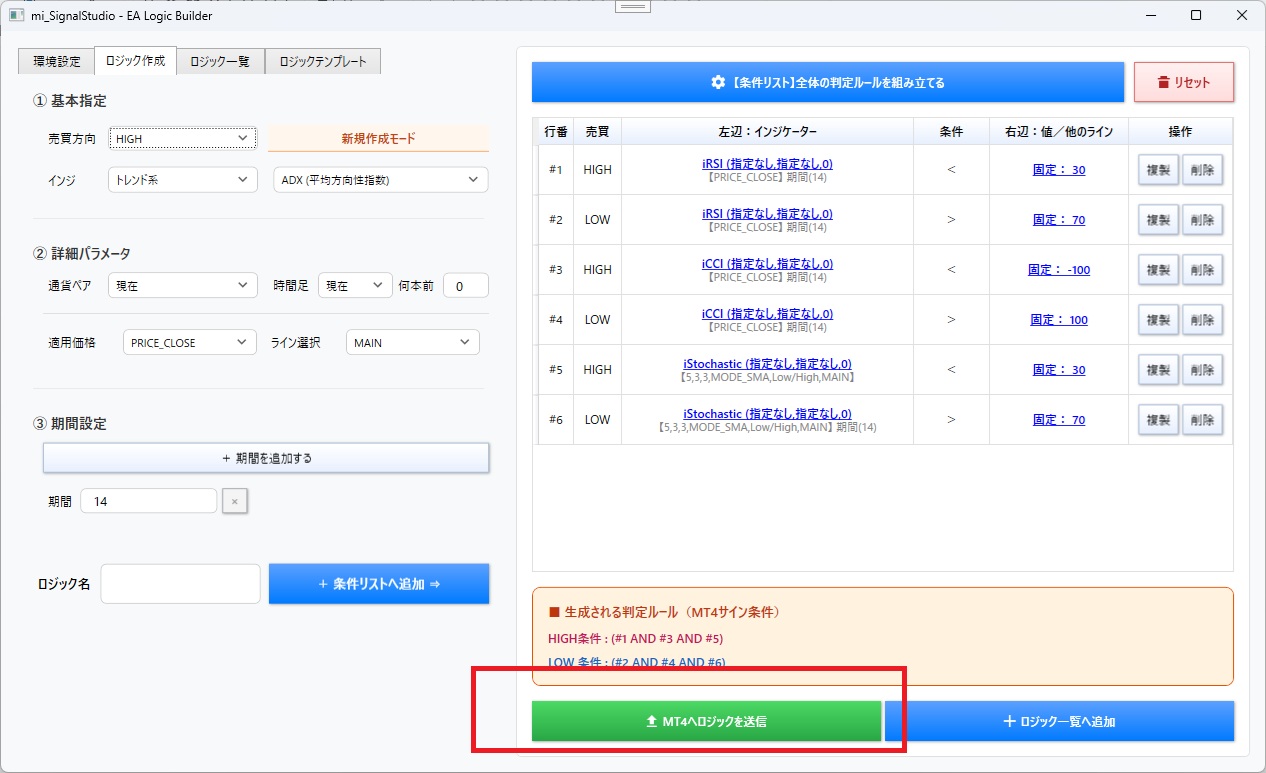This screenshot has height=773, width=1266.
Task: Delete row #1 with 削除
Action: tap(1202, 170)
